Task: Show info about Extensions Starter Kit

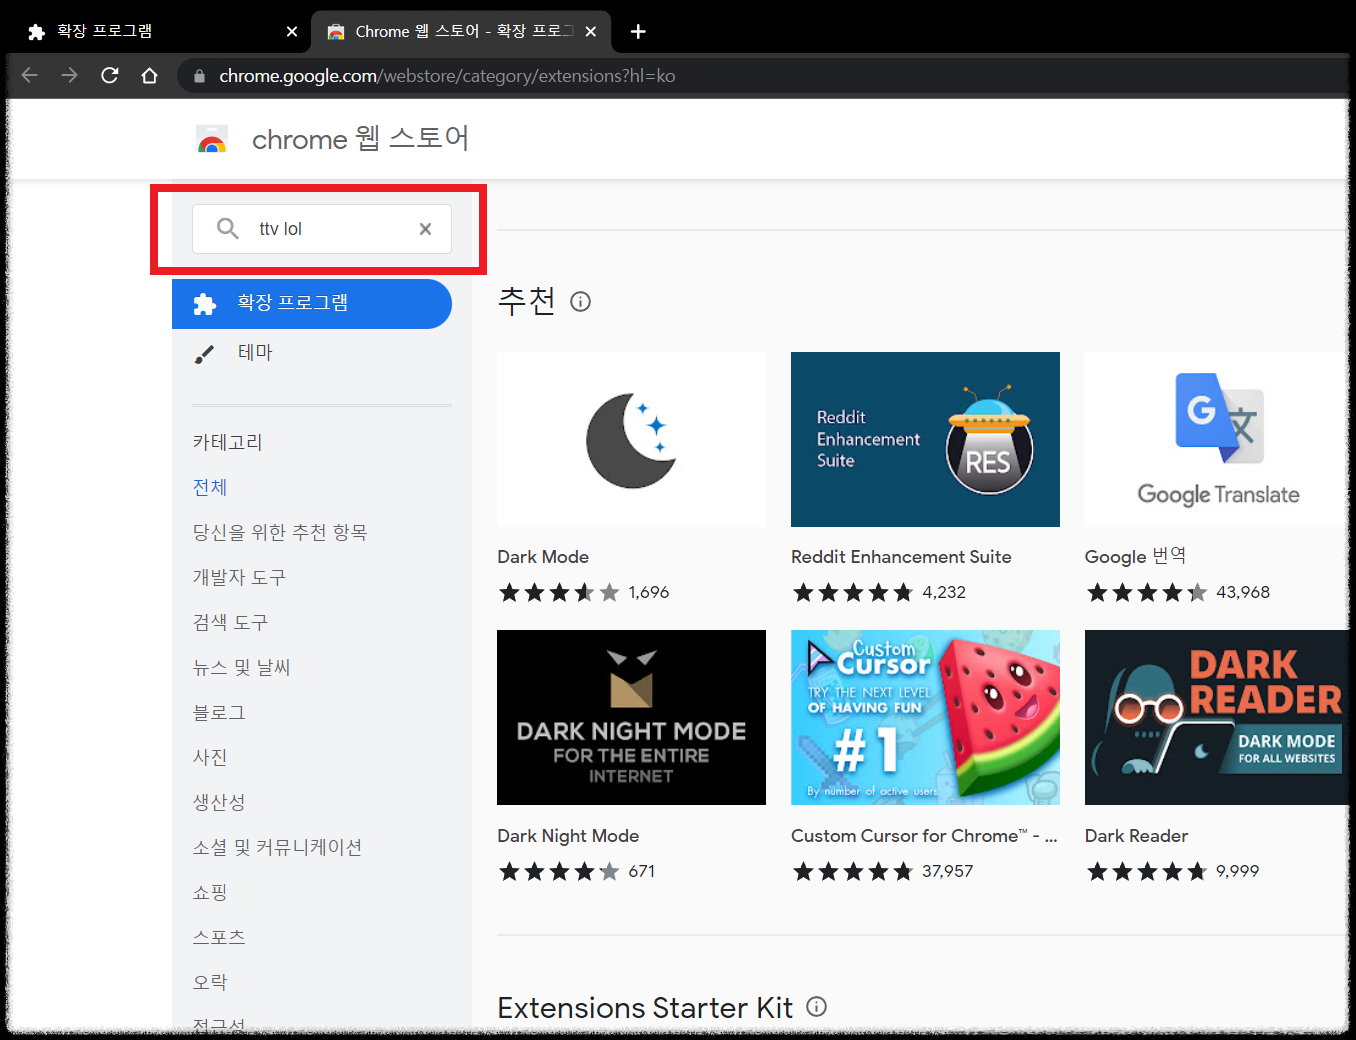Action: (816, 1006)
